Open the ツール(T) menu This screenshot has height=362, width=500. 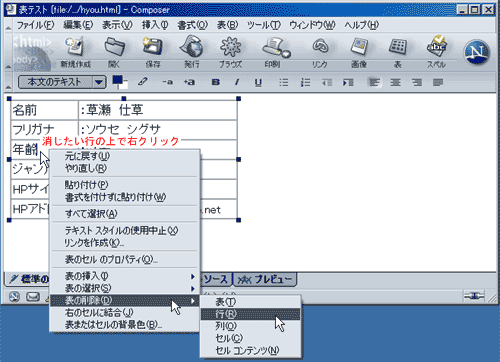(264, 25)
